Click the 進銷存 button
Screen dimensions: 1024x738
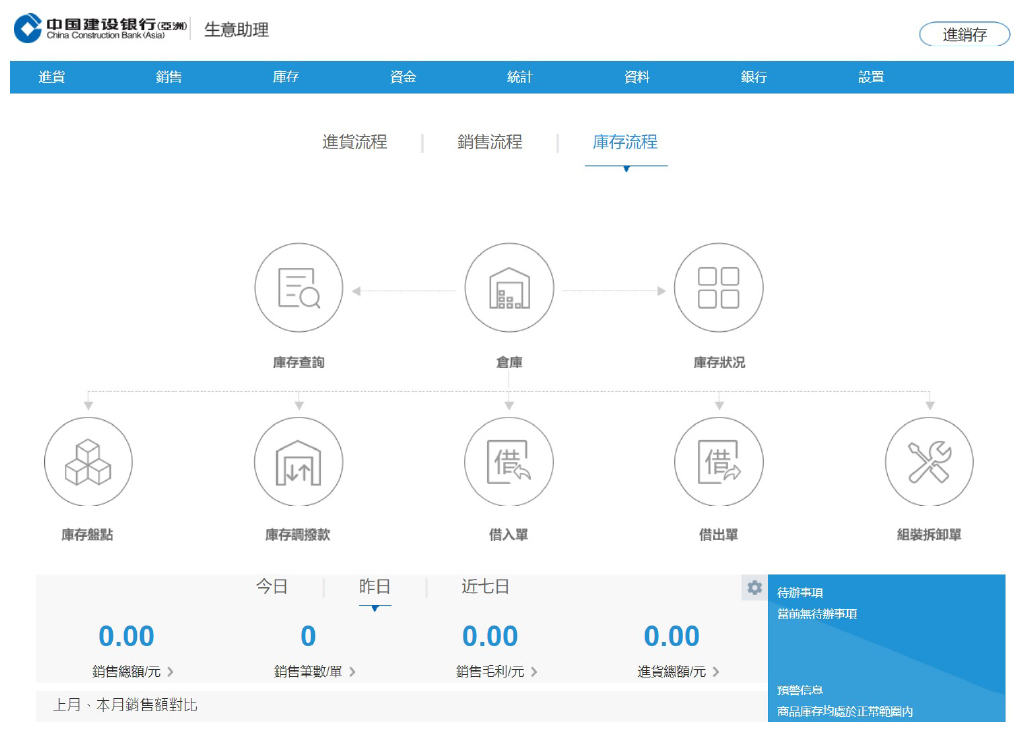[965, 35]
